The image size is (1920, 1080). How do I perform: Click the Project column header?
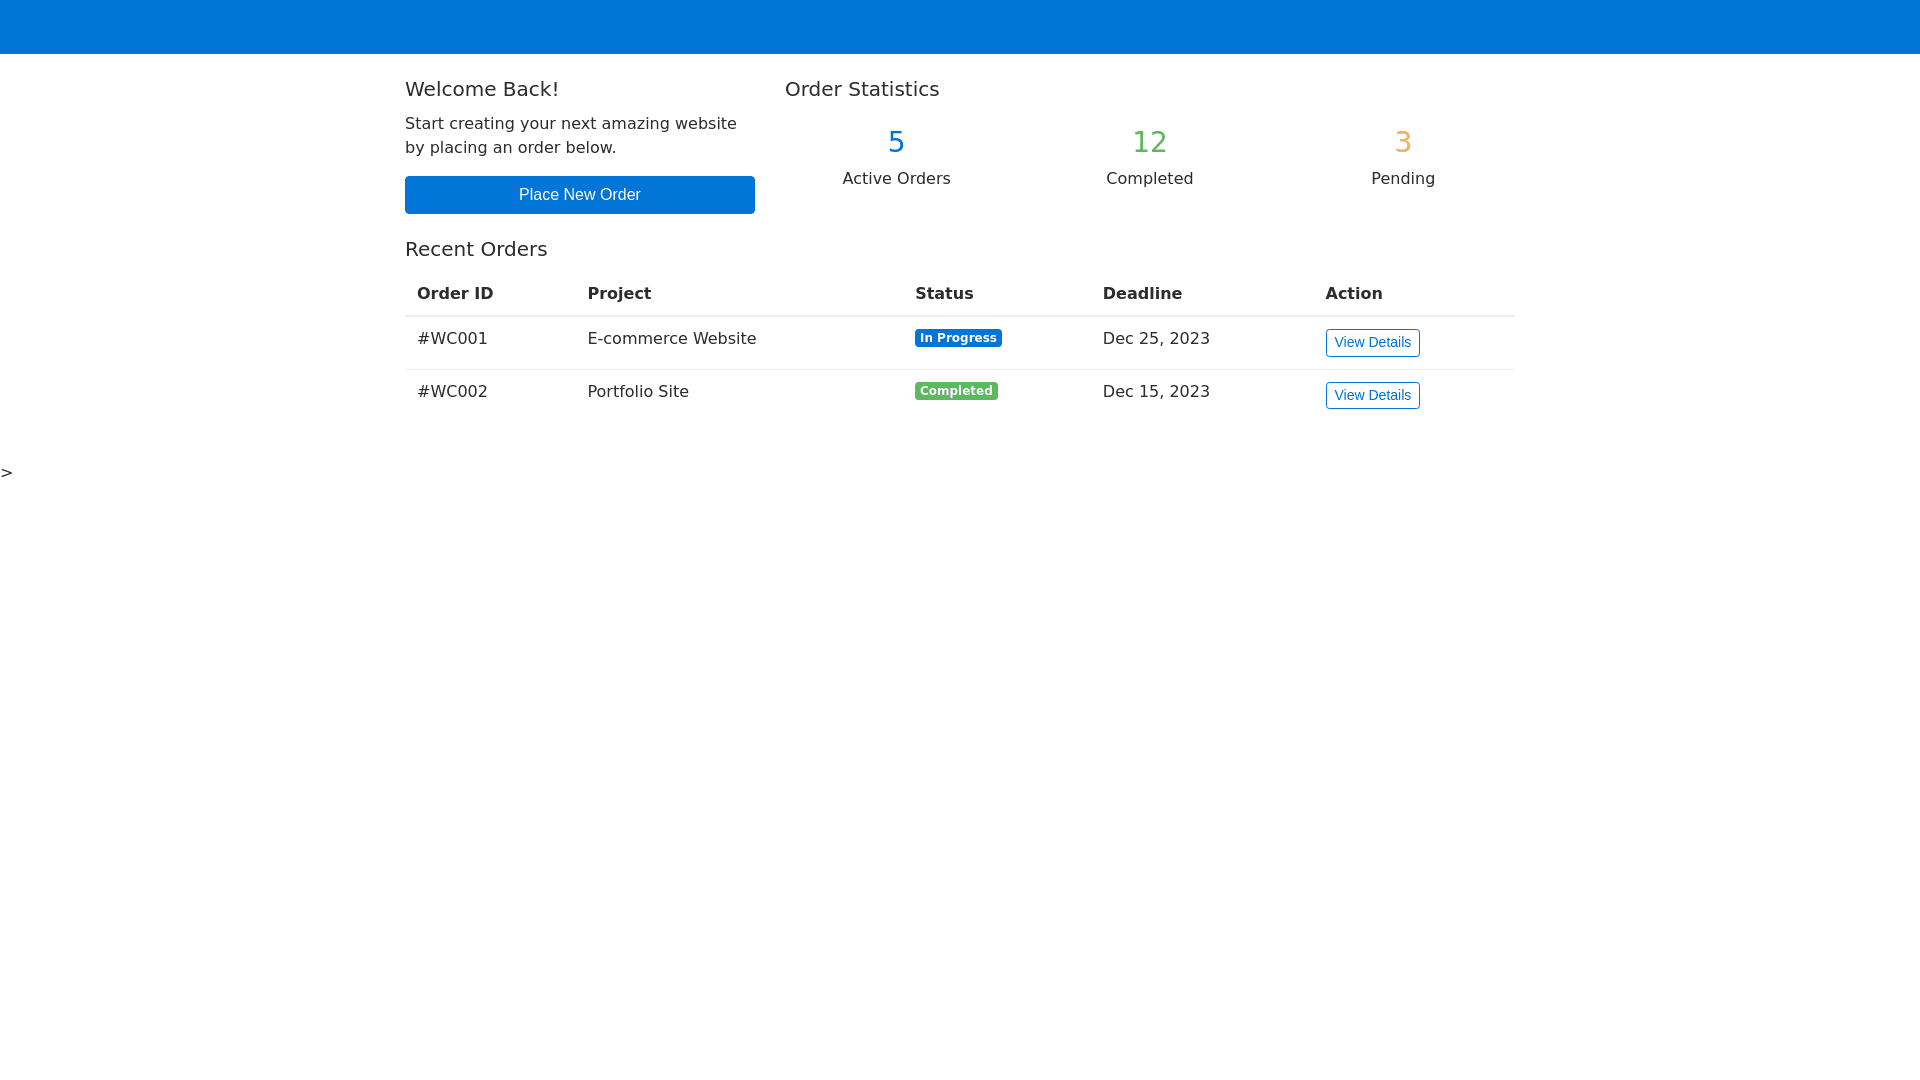619,294
